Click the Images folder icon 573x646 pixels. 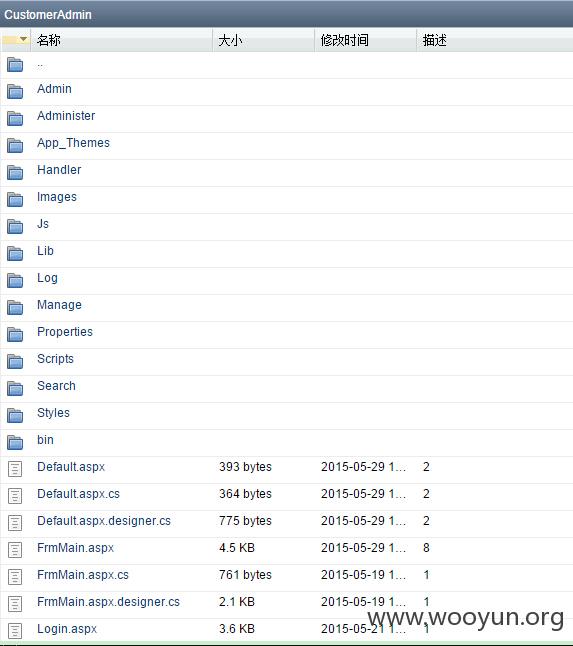pos(15,199)
